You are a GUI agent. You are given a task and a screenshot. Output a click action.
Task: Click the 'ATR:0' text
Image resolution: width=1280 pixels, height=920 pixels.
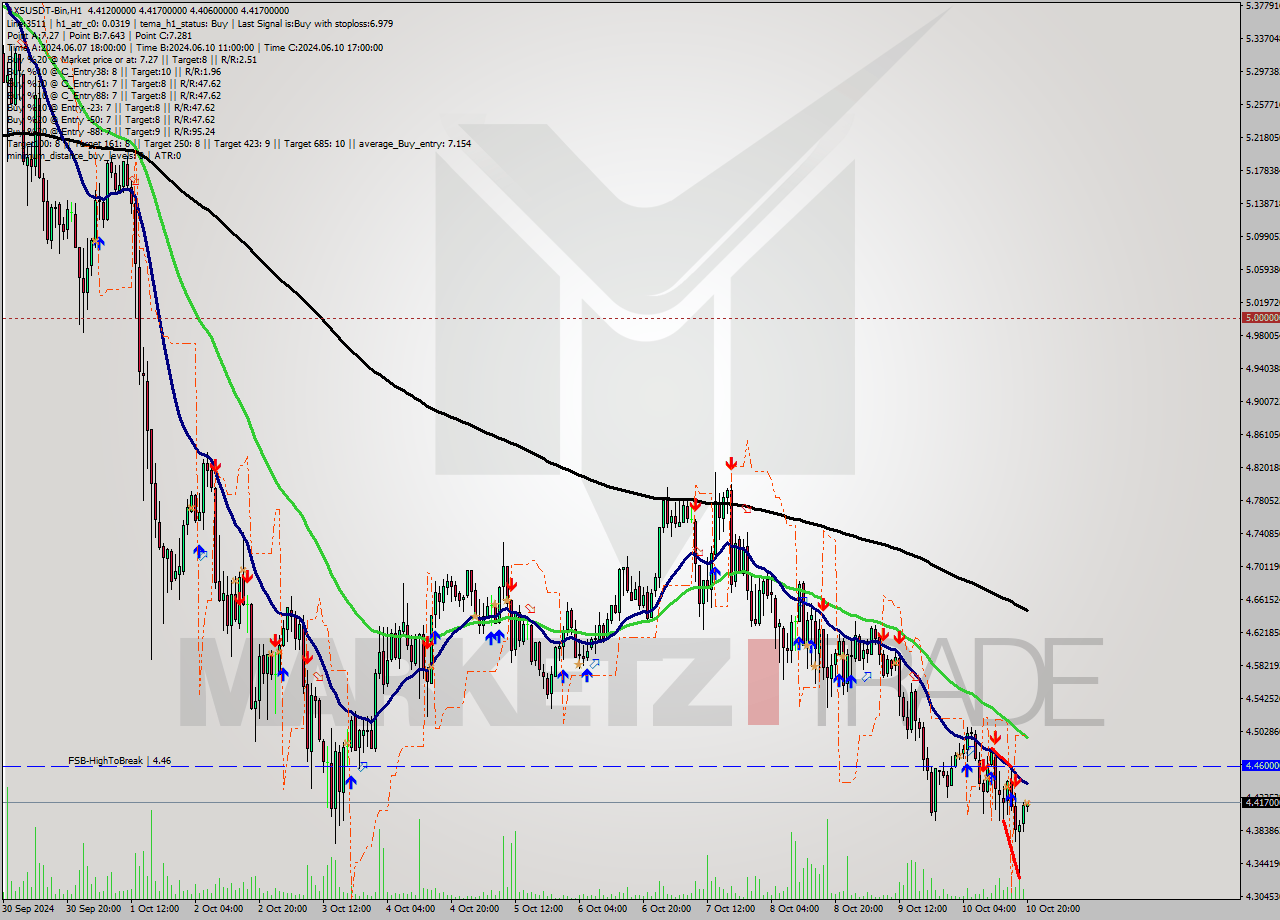167,155
